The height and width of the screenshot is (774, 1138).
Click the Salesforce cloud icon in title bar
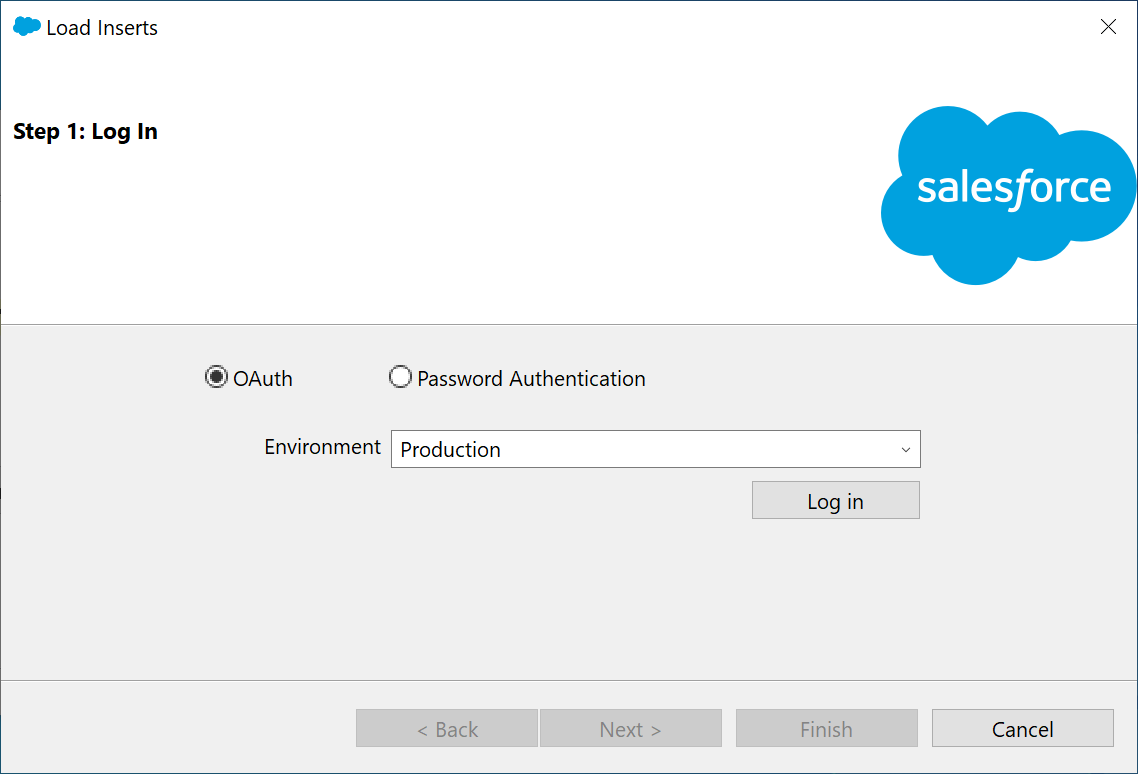[x=26, y=27]
